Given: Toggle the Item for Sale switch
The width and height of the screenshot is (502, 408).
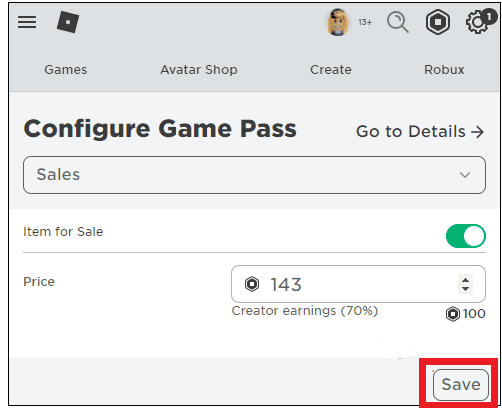Looking at the screenshot, I should pos(466,236).
